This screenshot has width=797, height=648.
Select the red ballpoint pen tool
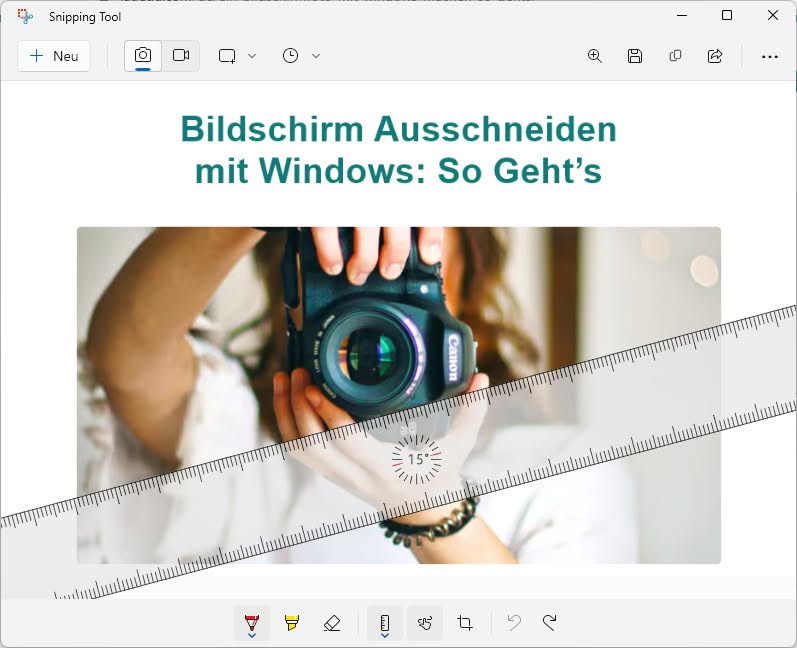[252, 623]
